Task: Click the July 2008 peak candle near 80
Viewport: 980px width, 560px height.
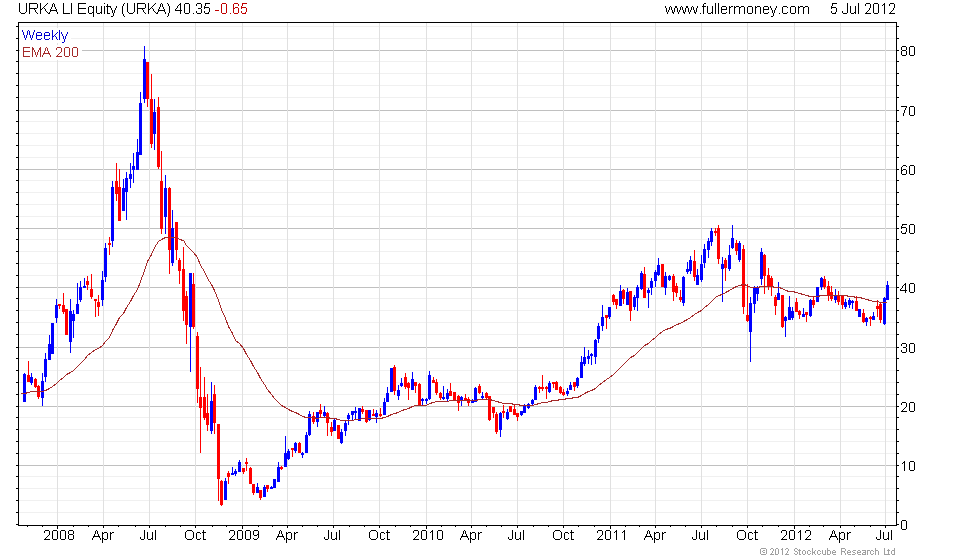Action: click(x=144, y=74)
